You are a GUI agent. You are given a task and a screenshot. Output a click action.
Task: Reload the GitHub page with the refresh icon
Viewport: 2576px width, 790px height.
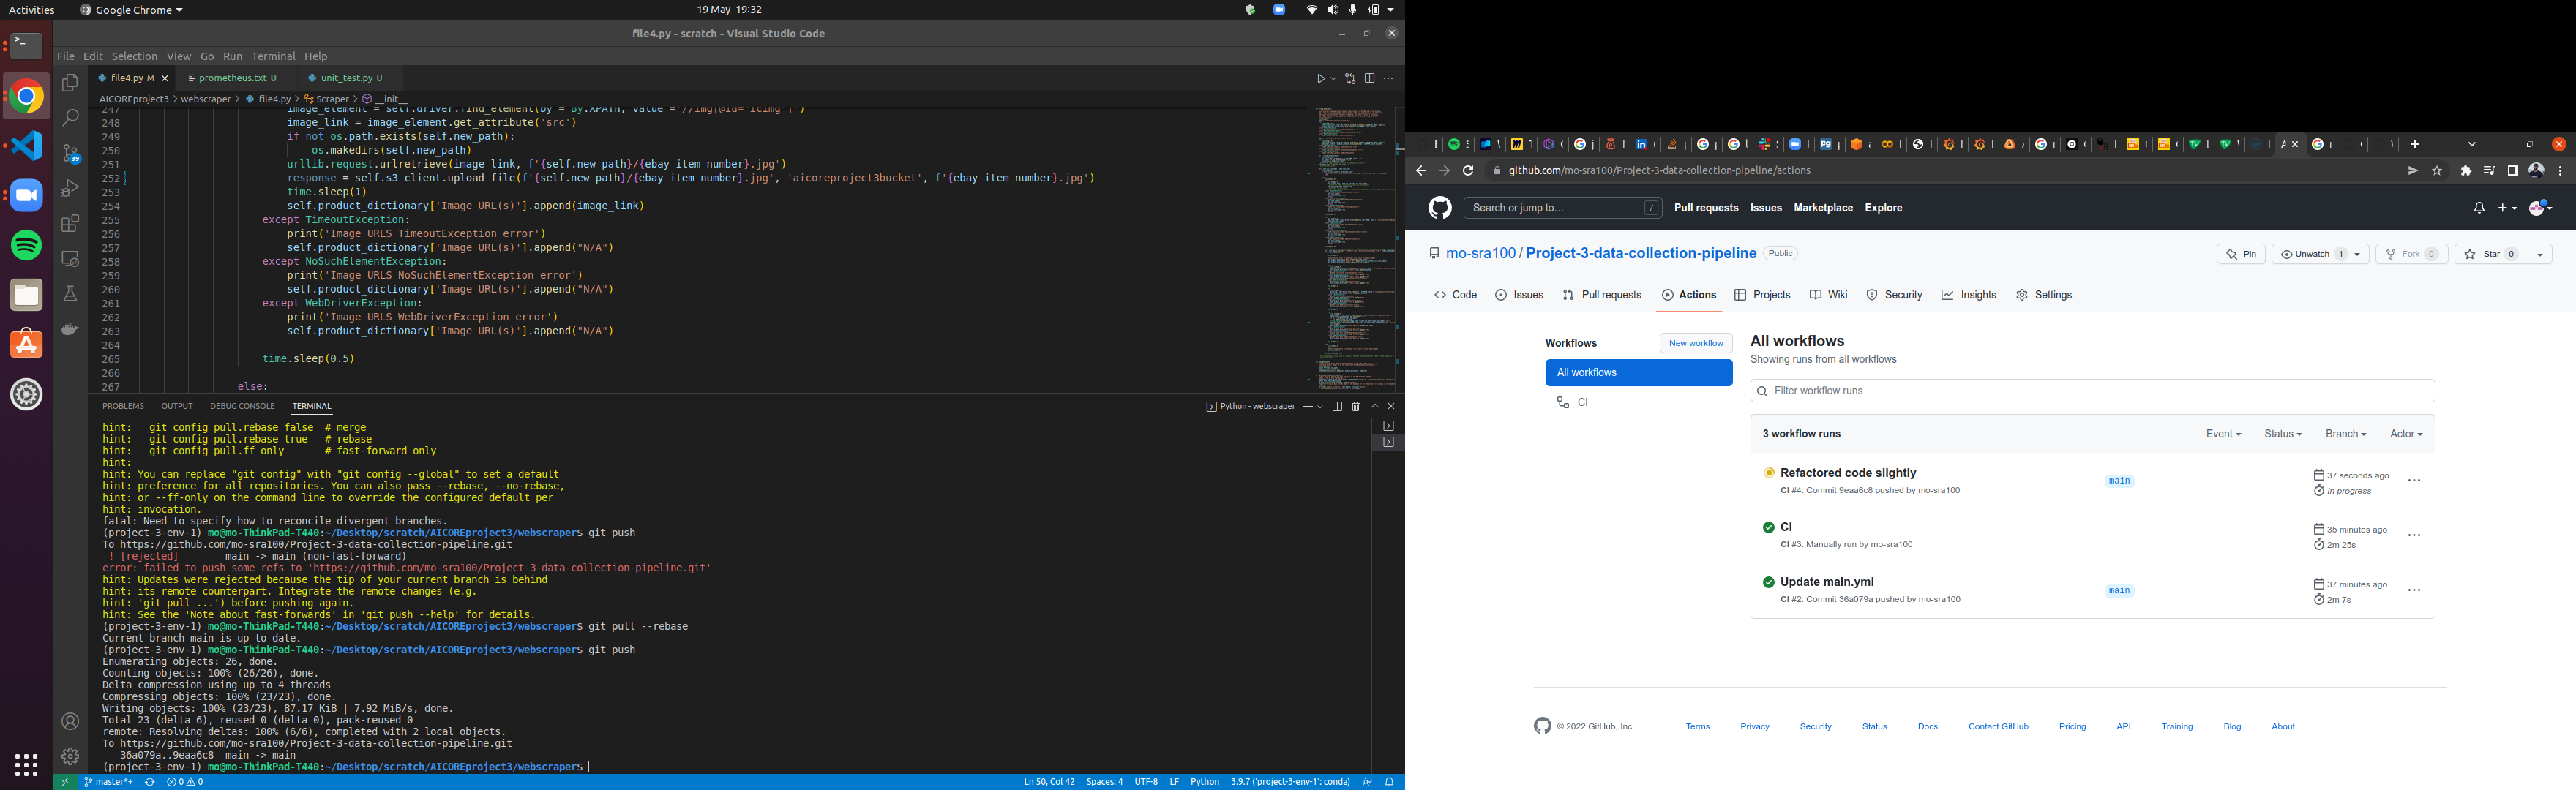pyautogui.click(x=1468, y=170)
